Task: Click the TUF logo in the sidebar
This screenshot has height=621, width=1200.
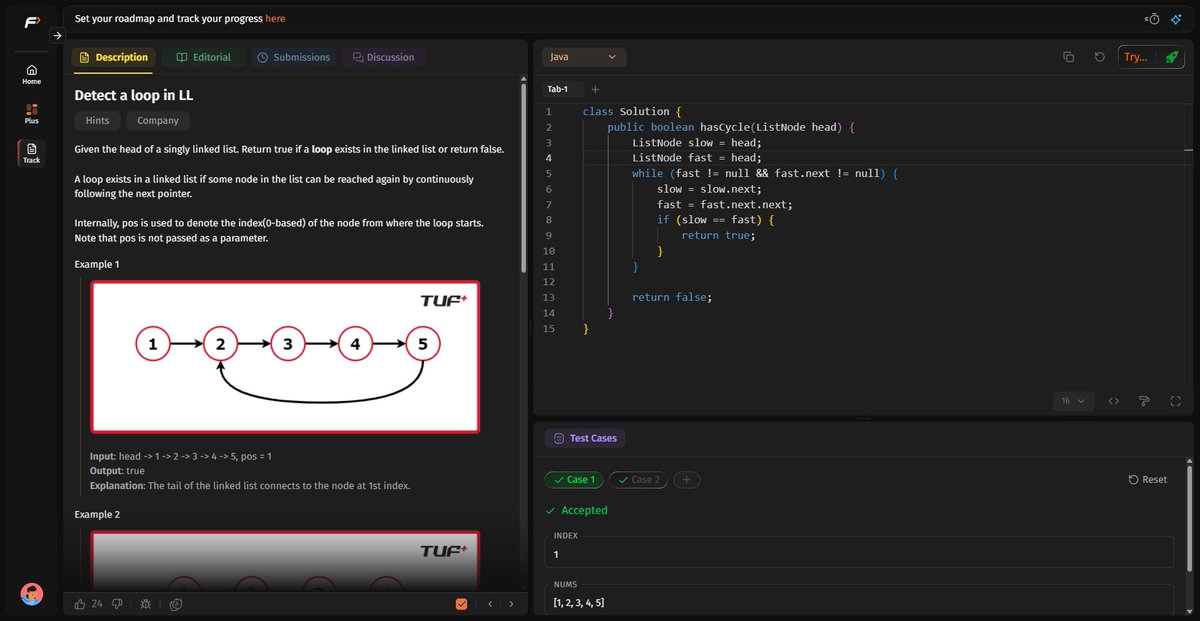Action: 32,22
